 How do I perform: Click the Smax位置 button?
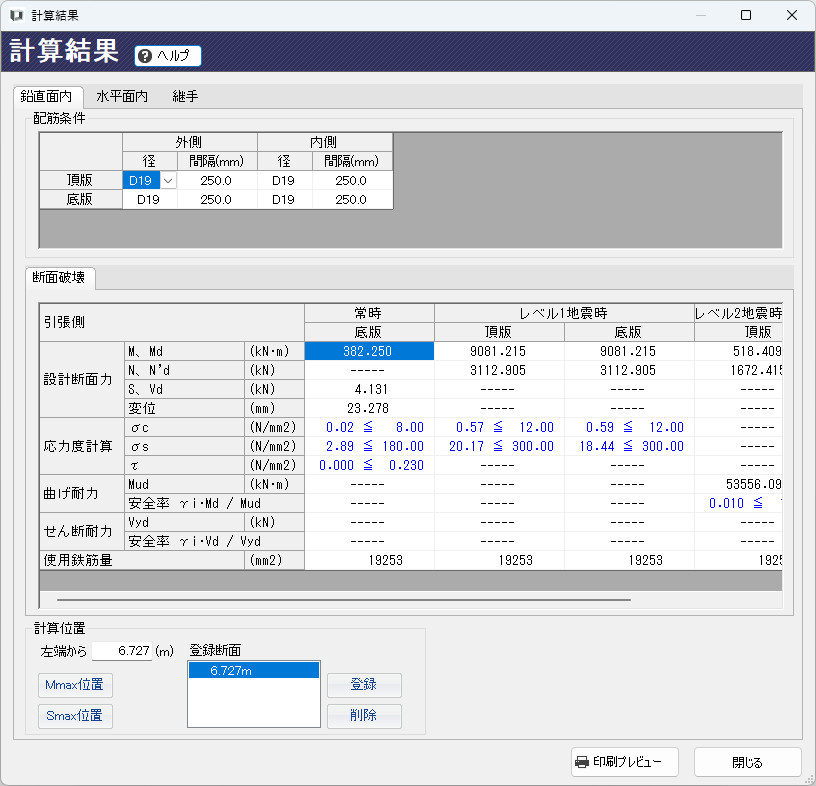click(x=75, y=716)
